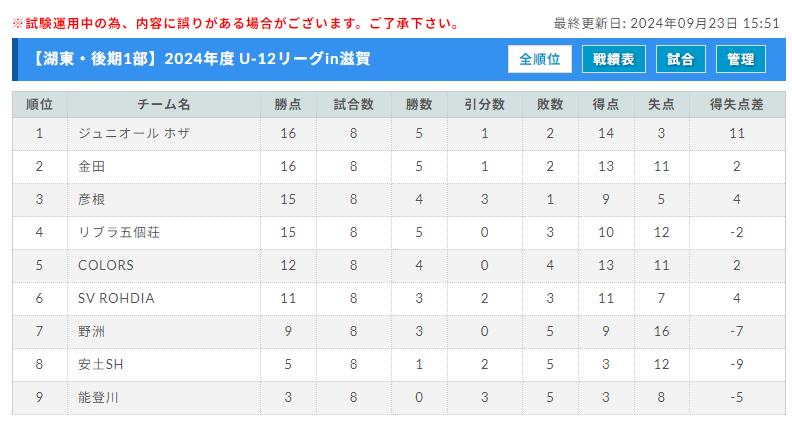This screenshot has width=792, height=422.
Task: Select the 安土SH team row
Action: click(x=399, y=364)
